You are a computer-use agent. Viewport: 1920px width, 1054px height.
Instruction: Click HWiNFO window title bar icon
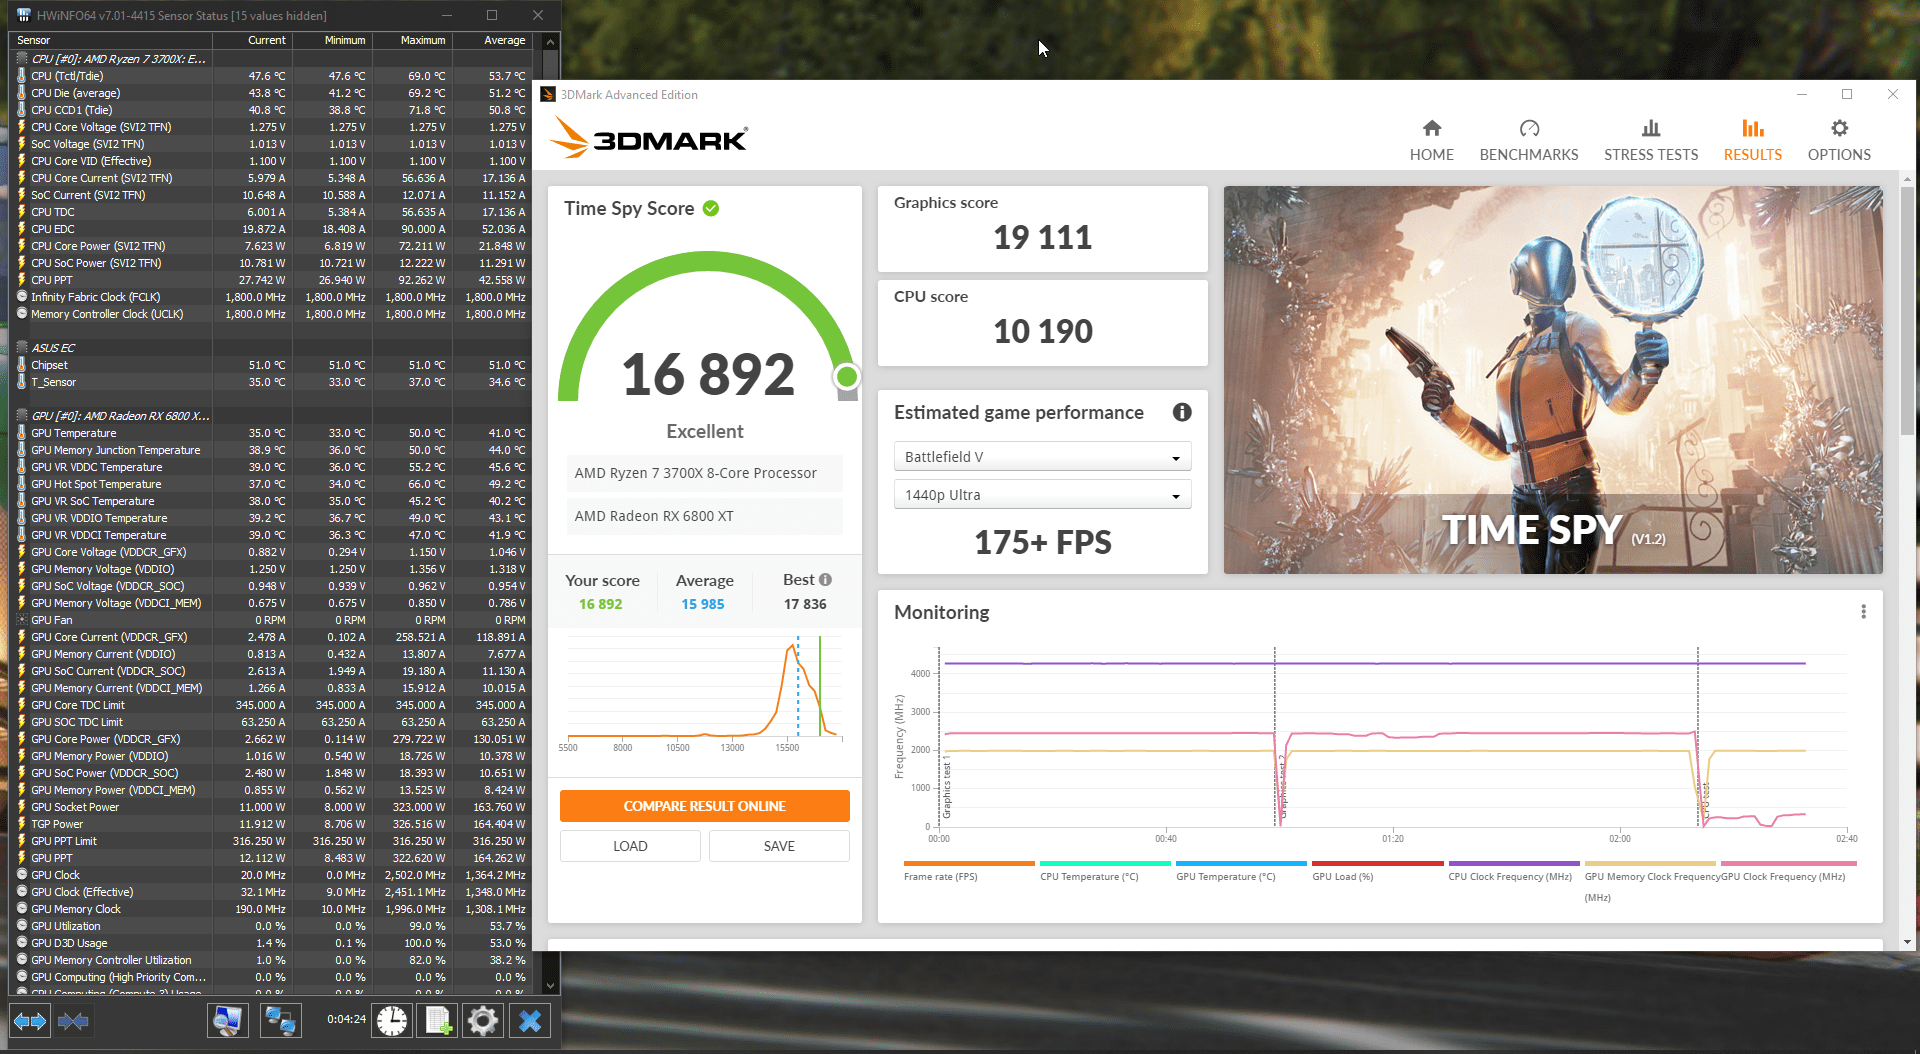tap(23, 15)
